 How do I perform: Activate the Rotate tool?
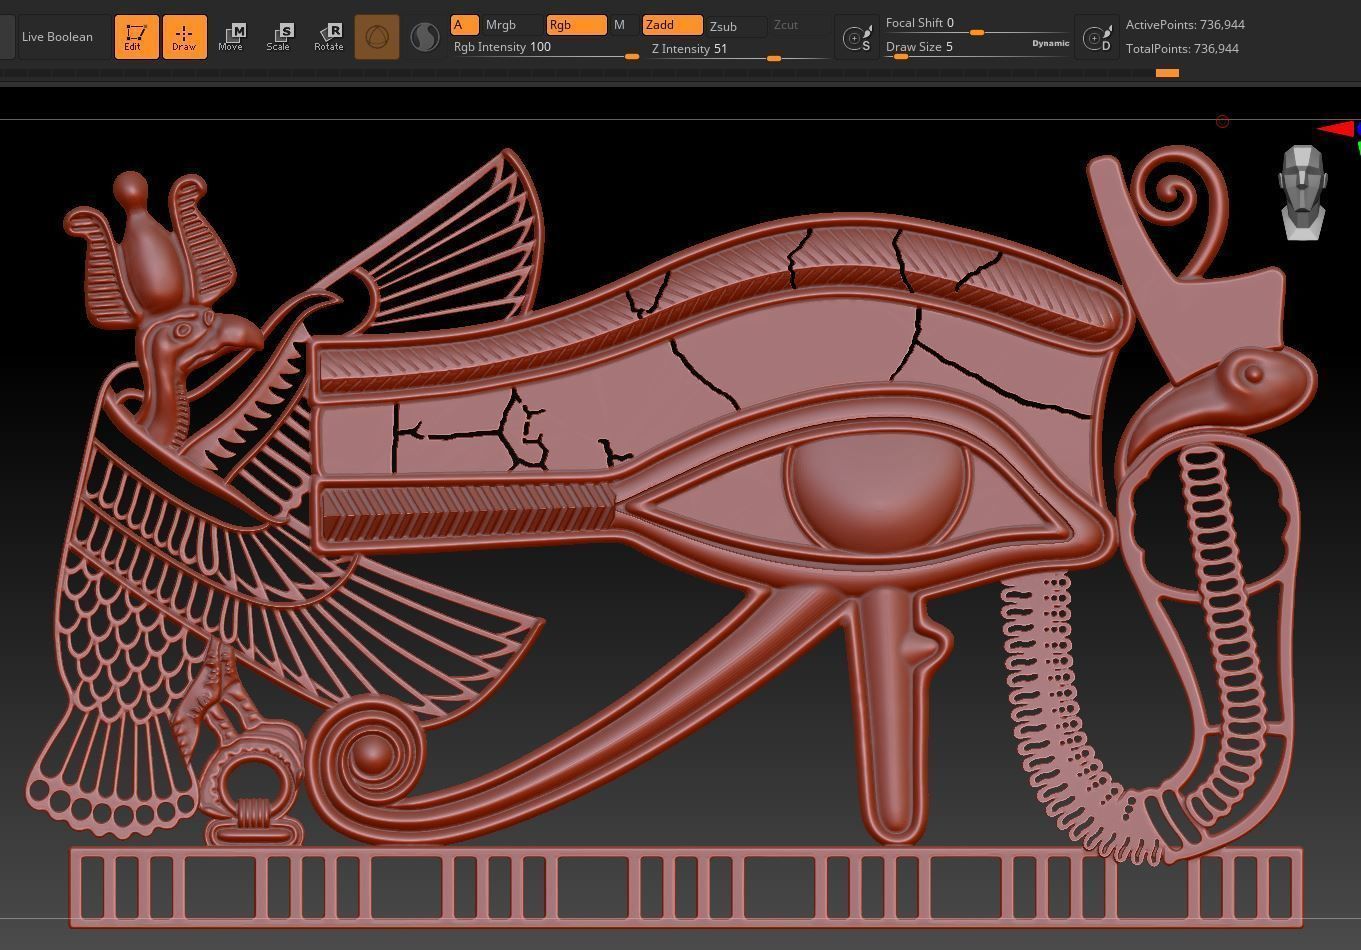click(328, 37)
